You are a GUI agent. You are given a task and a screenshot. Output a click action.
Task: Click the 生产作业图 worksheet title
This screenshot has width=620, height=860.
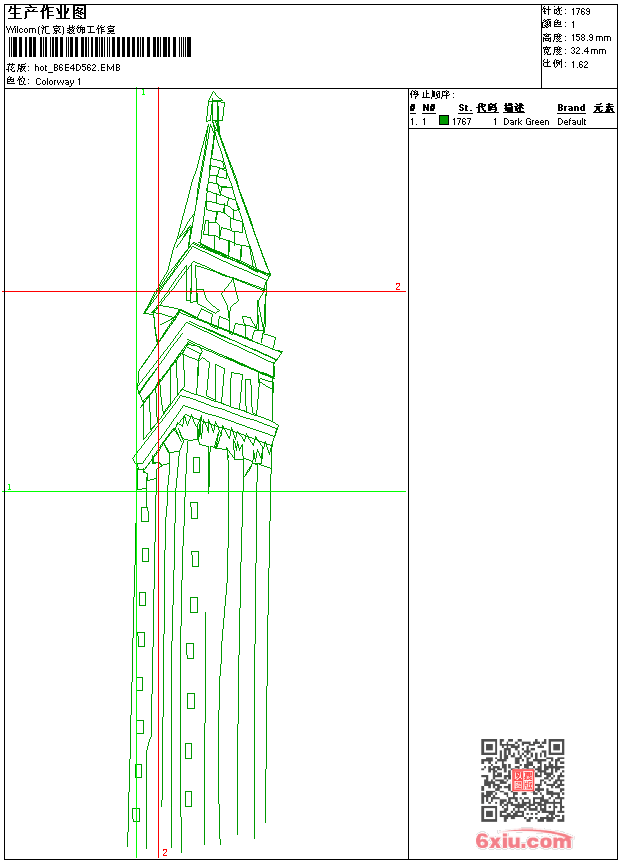pos(47,12)
